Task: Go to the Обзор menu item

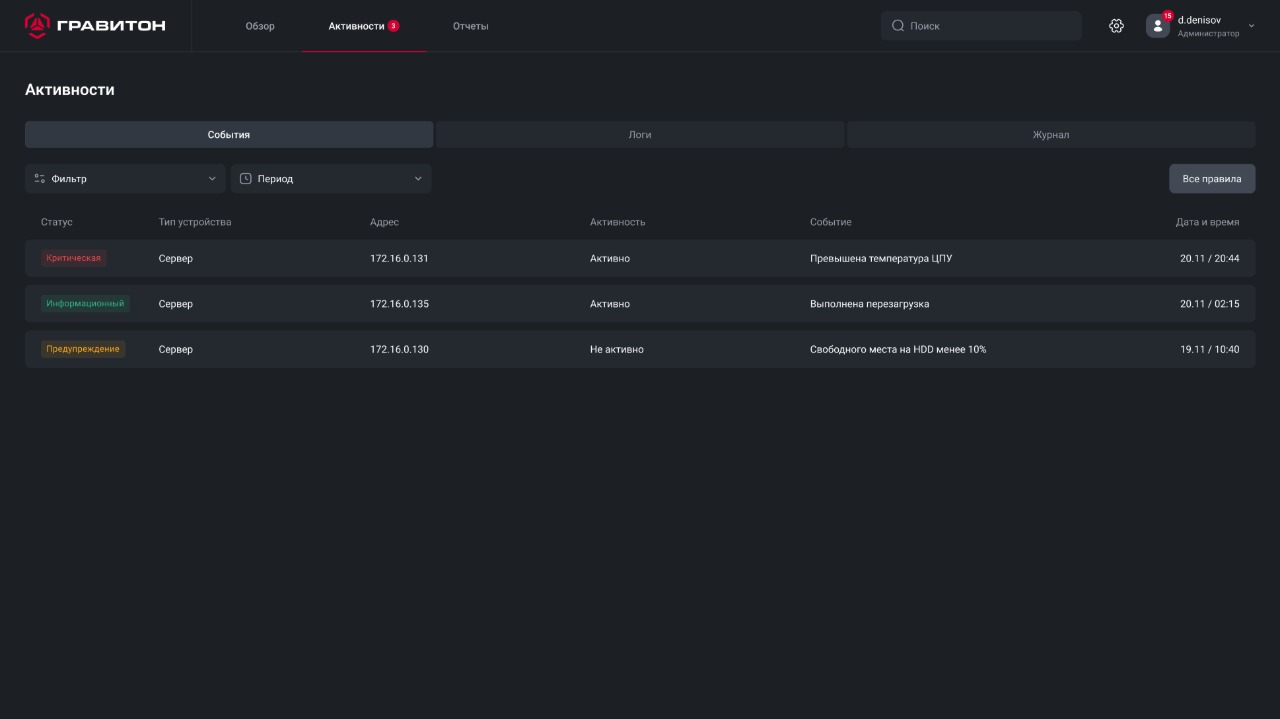Action: point(260,26)
